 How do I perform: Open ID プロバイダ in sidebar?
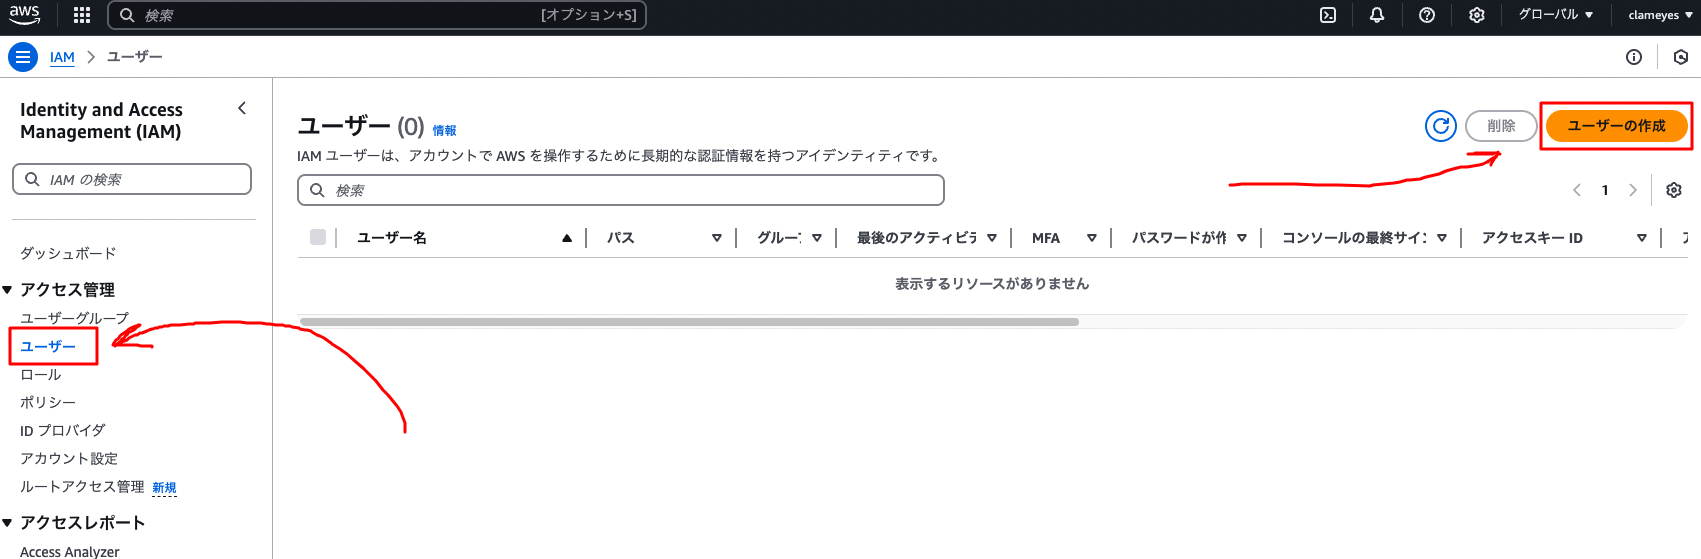(x=63, y=430)
